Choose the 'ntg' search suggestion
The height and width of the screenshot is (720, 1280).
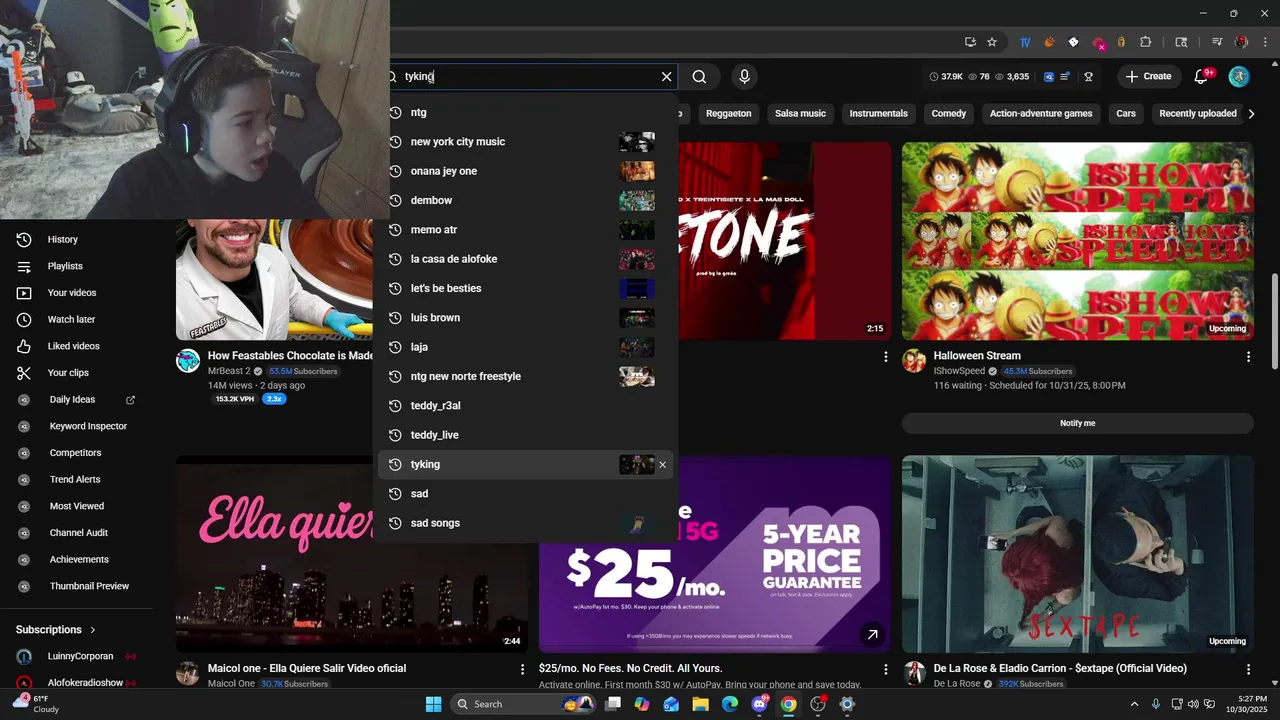[x=528, y=113]
